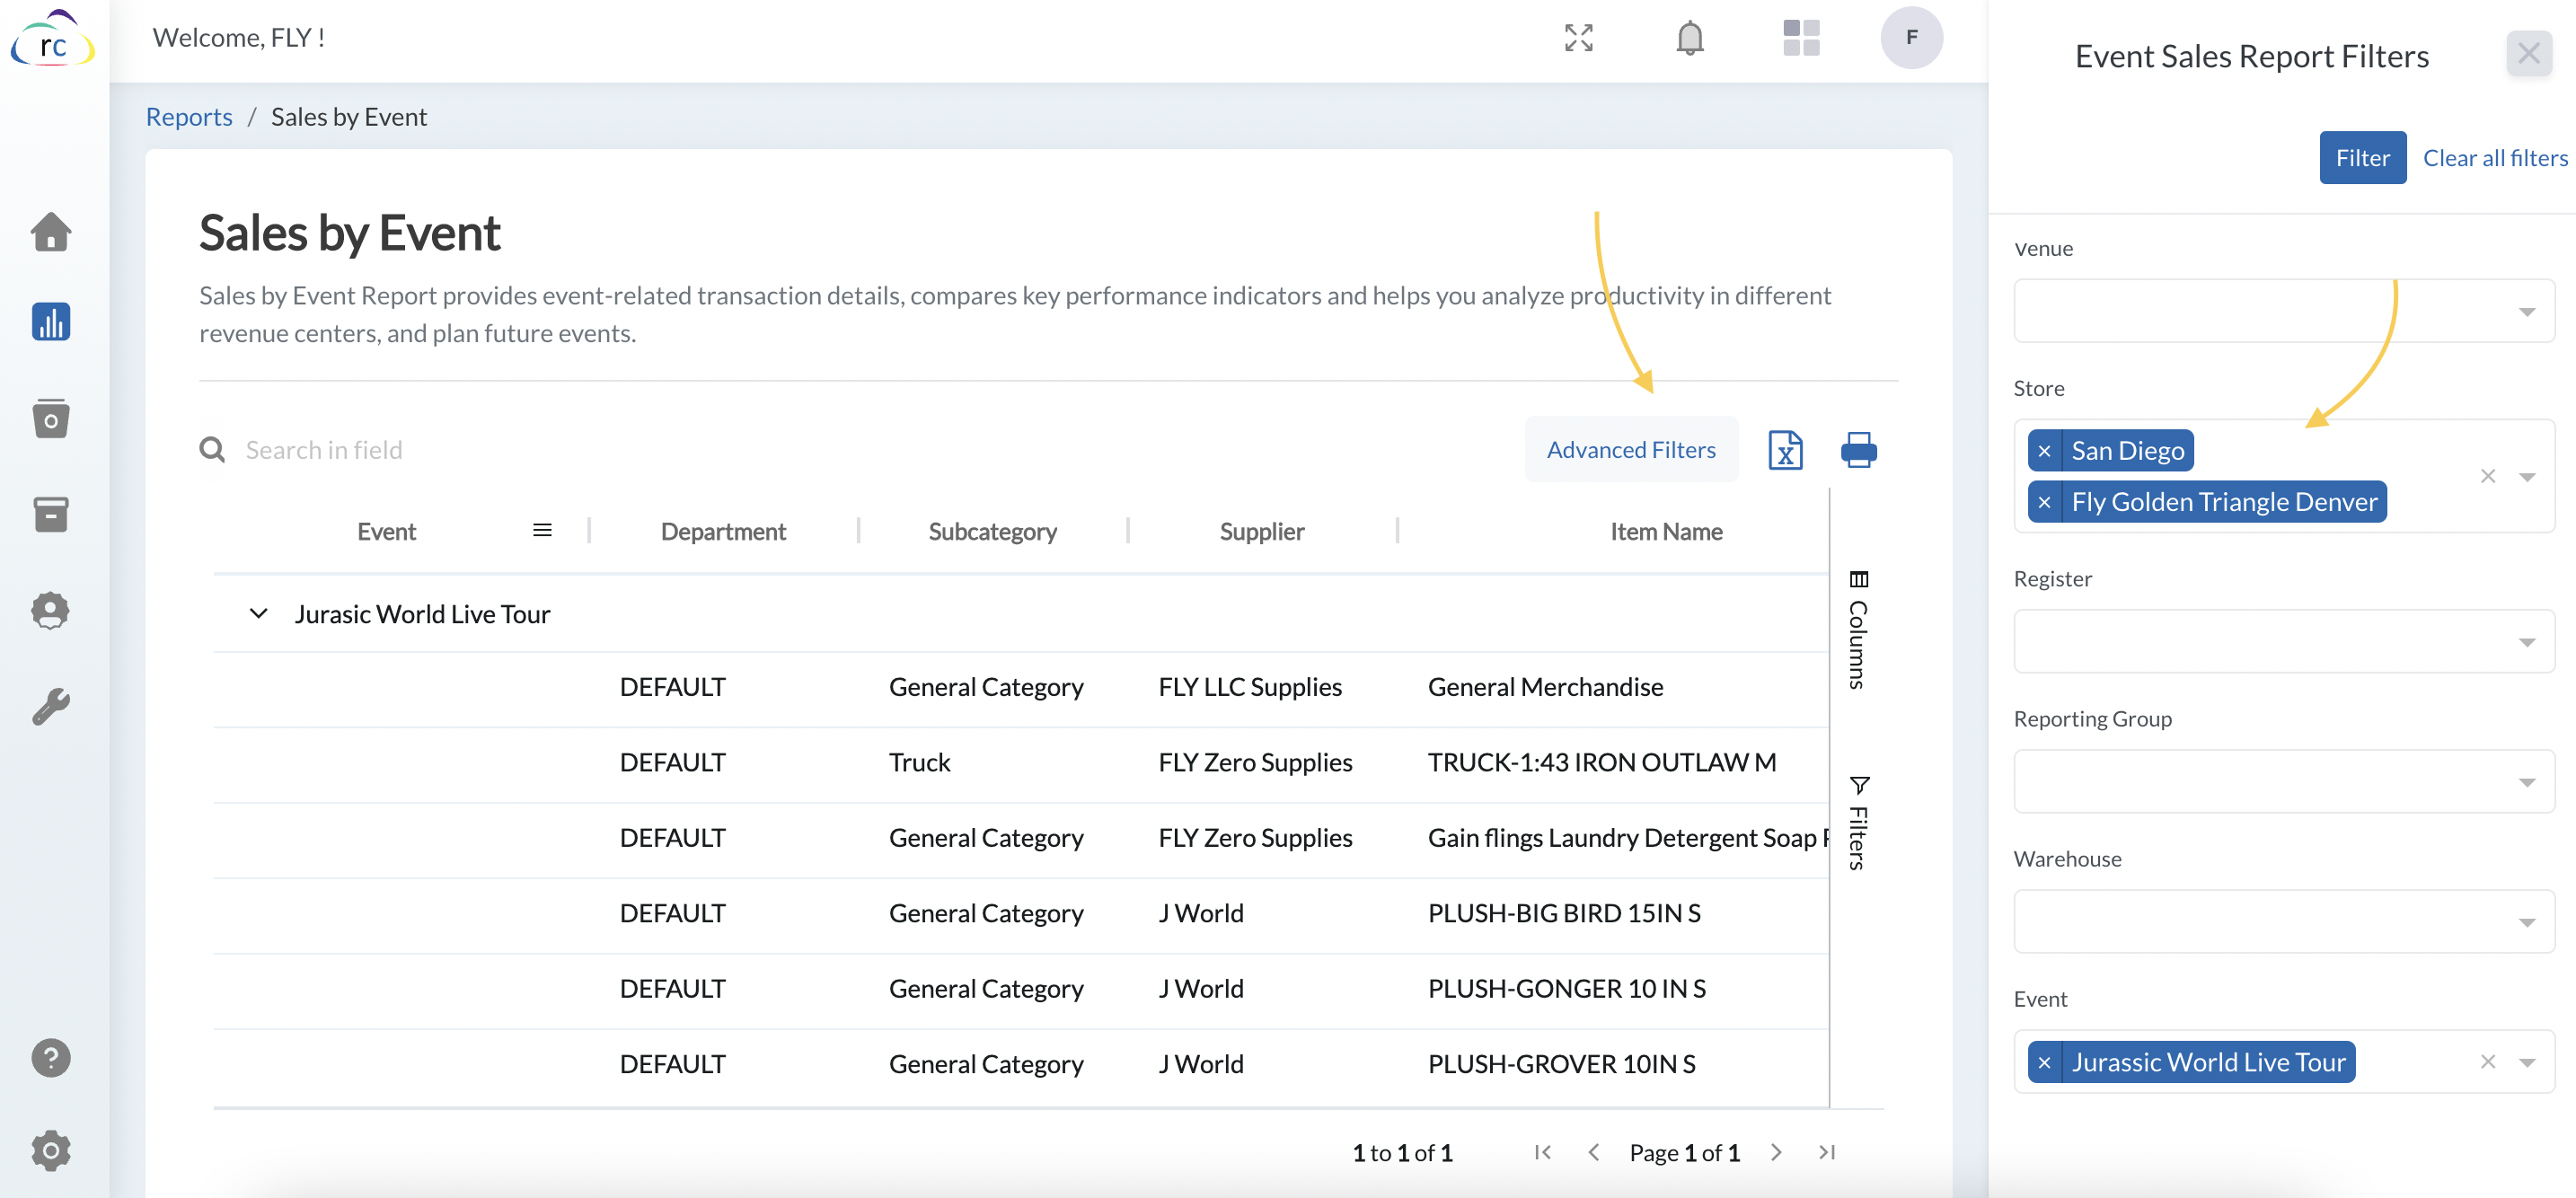Clear the selected Event filter value

coord(2488,1062)
